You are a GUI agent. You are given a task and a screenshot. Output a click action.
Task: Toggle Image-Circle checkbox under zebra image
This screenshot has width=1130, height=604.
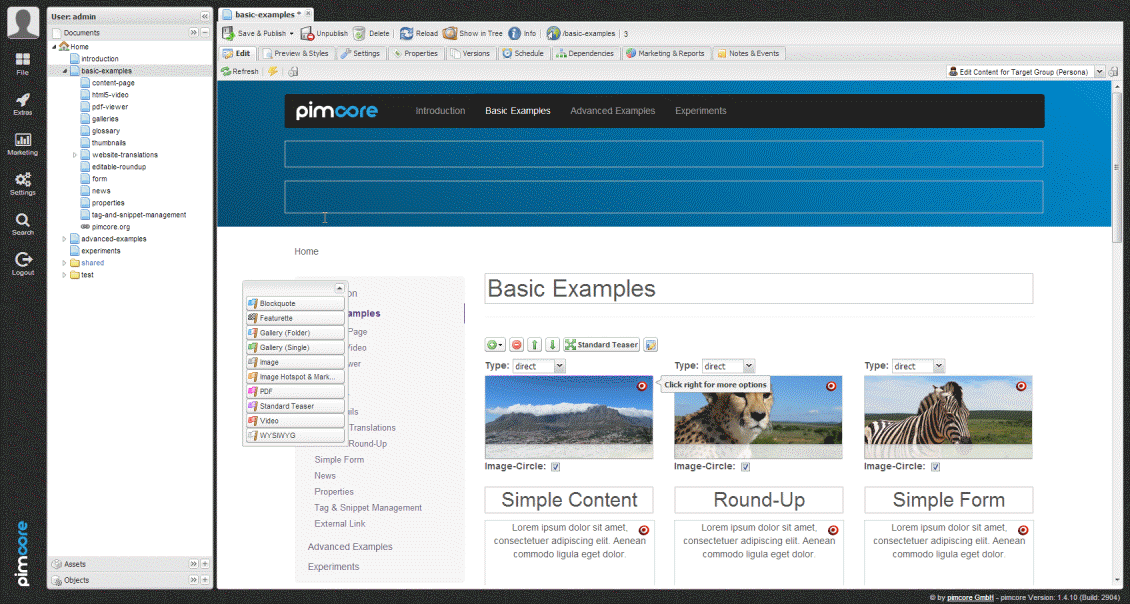pos(935,467)
